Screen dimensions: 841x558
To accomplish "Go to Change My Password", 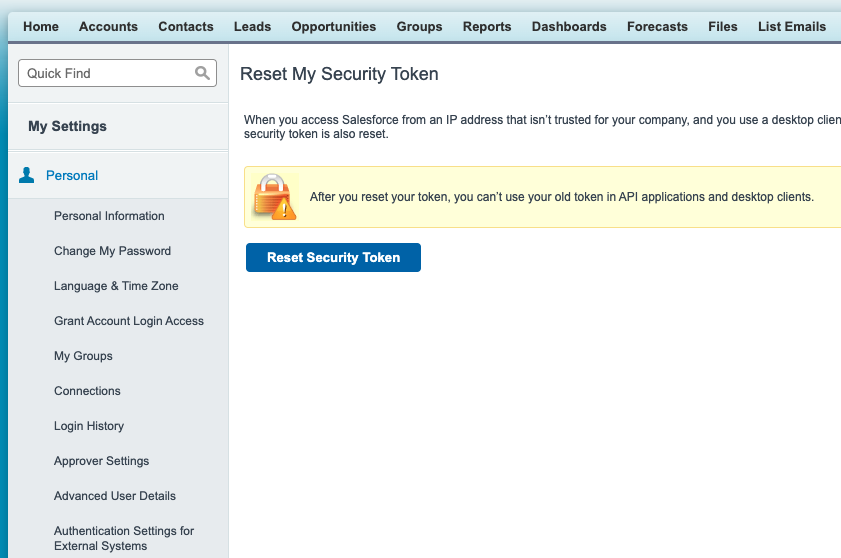I will tap(112, 251).
